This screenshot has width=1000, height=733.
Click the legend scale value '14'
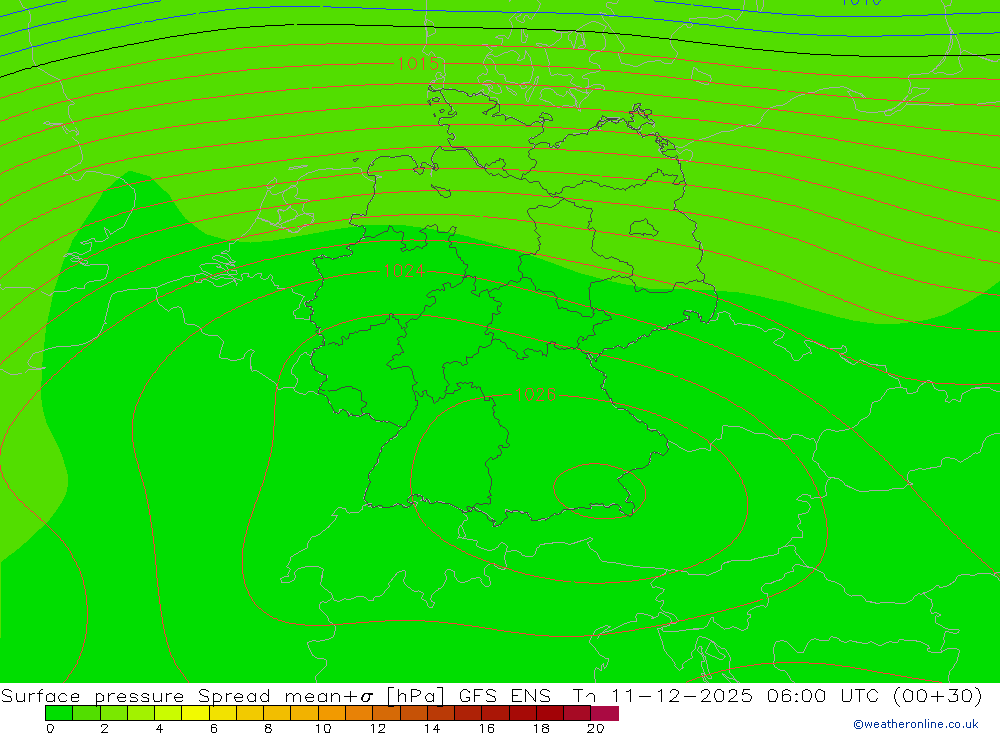432,728
